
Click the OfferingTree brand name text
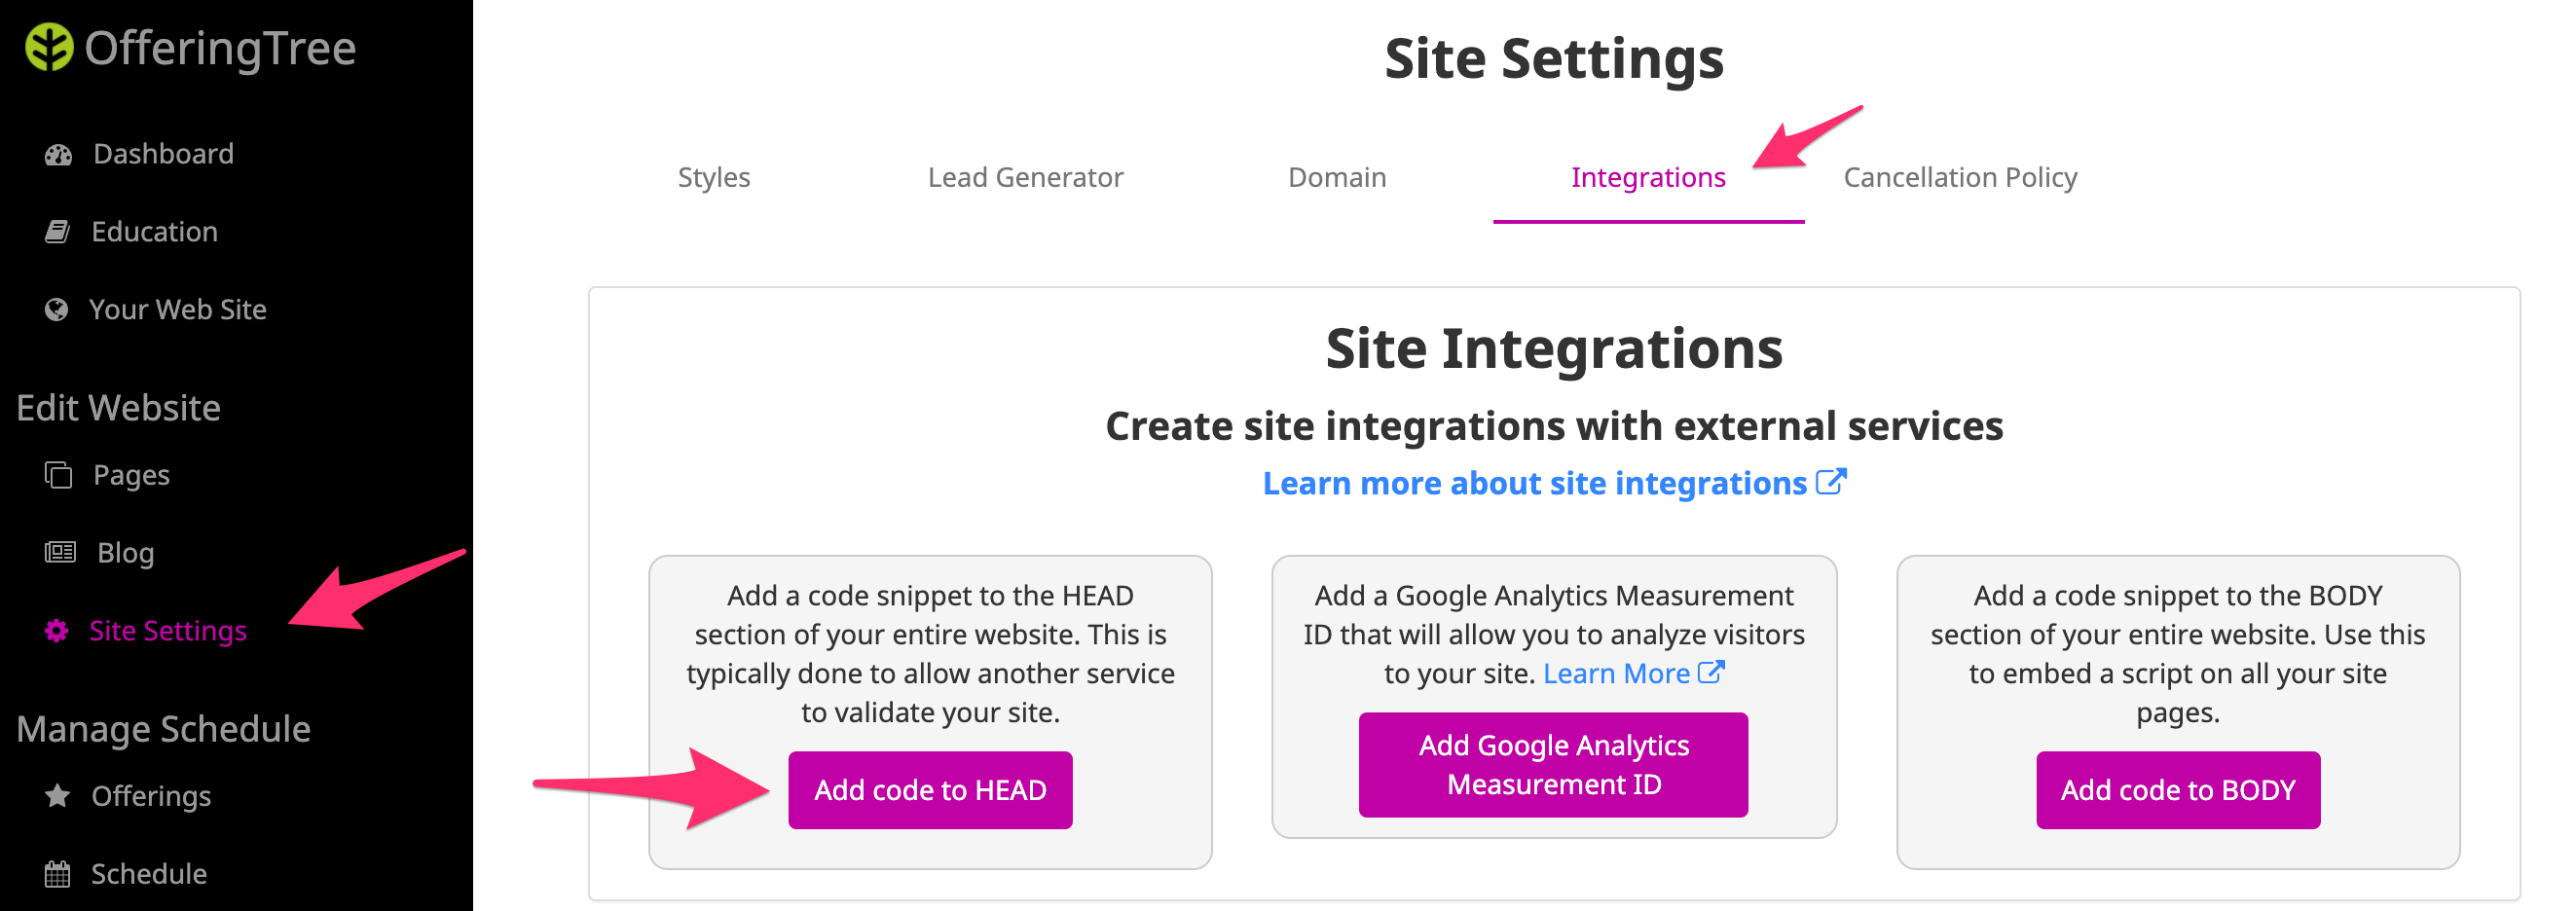220,48
